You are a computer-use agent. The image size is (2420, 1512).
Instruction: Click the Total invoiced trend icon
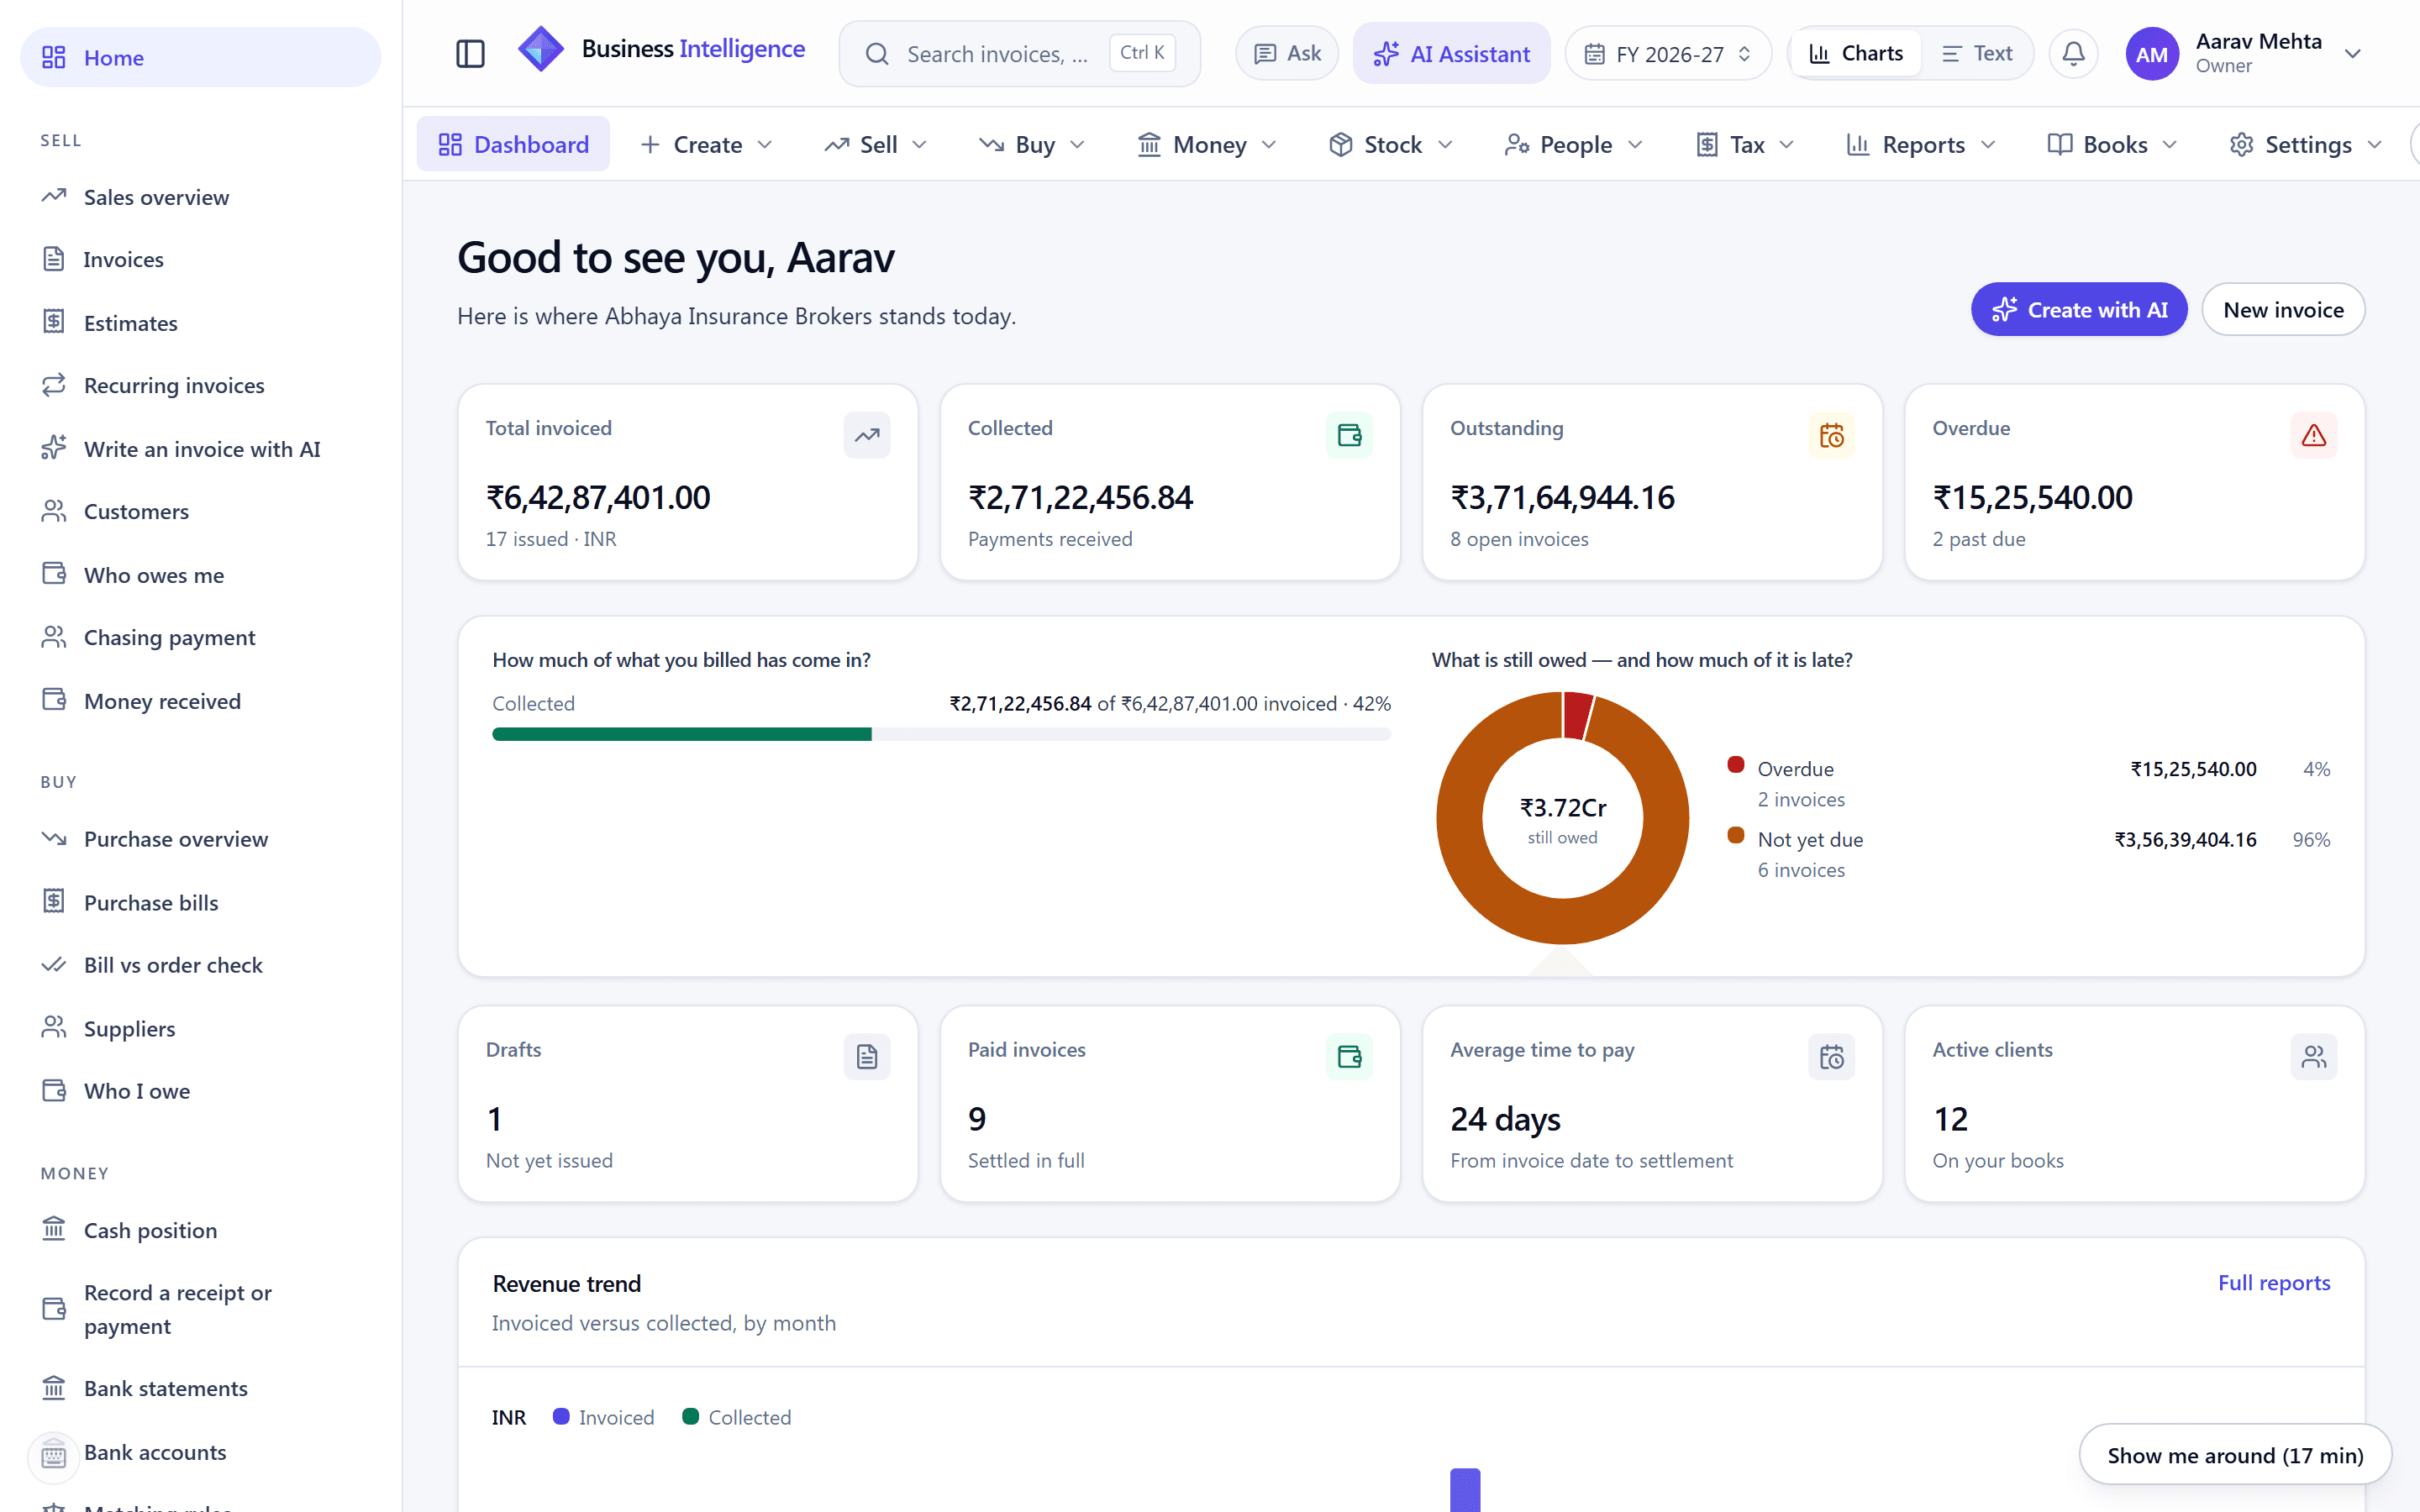[867, 435]
